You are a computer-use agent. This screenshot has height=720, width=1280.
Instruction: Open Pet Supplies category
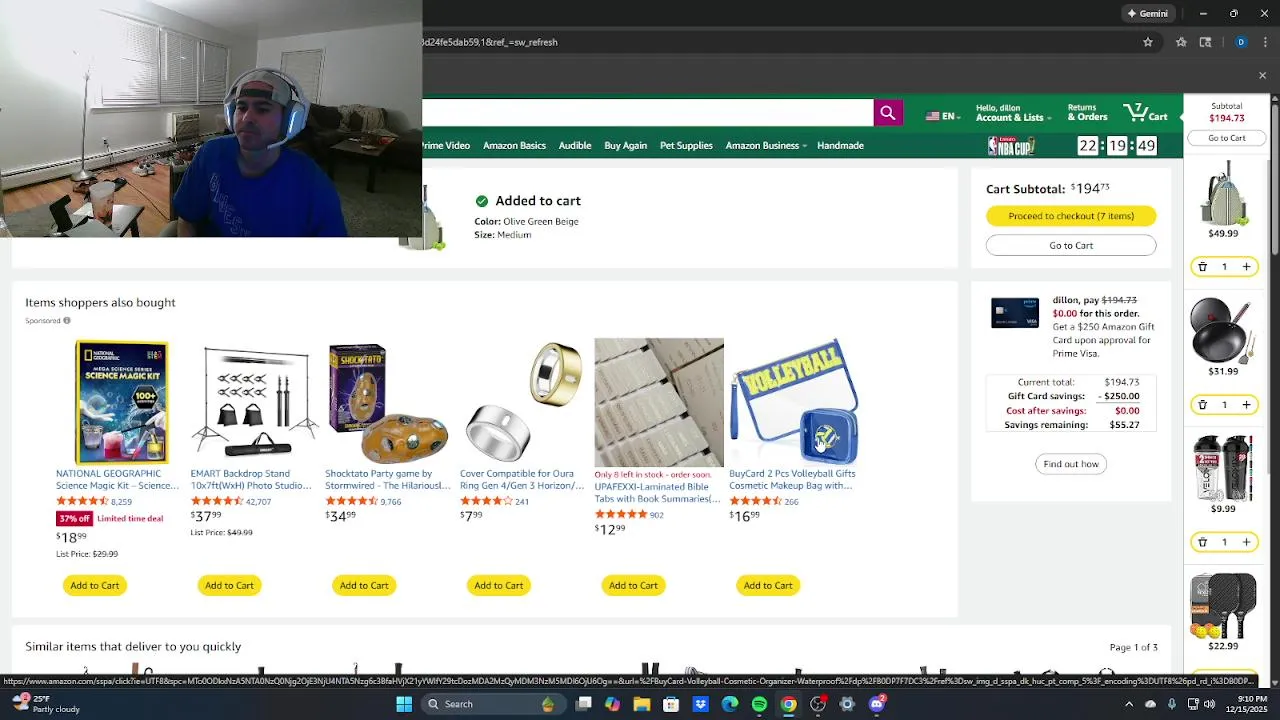click(686, 146)
